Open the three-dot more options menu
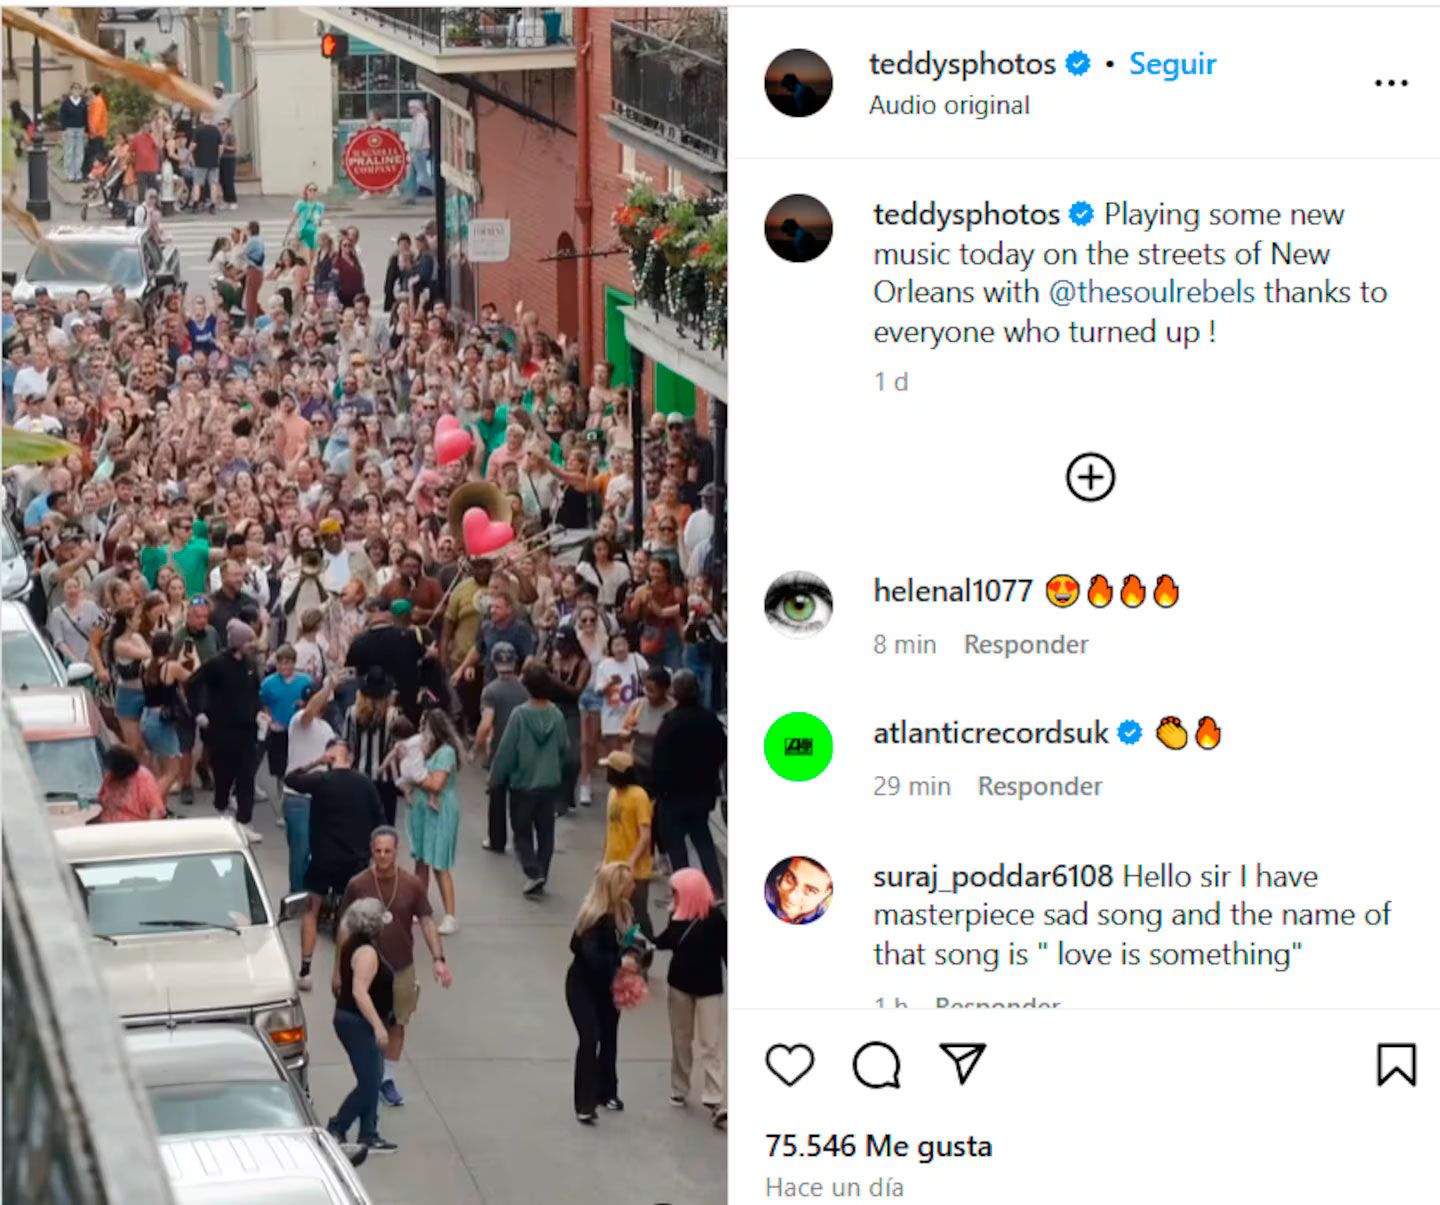 (x=1391, y=83)
